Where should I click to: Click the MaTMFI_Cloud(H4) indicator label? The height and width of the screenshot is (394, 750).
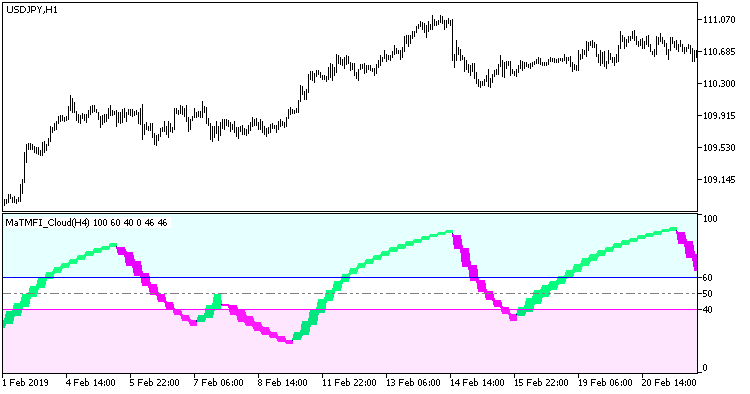click(47, 223)
